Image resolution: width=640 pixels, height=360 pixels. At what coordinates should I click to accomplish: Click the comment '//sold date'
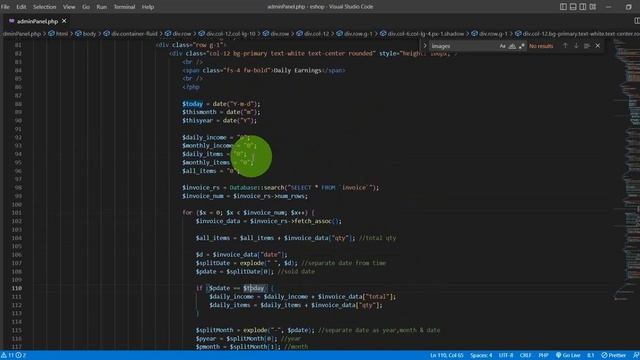point(296,271)
